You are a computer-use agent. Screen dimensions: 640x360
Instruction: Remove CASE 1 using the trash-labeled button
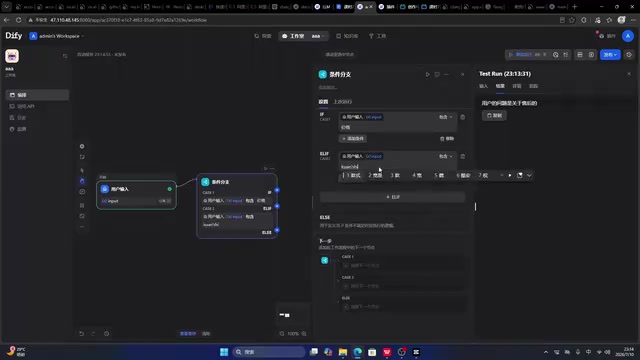447,139
